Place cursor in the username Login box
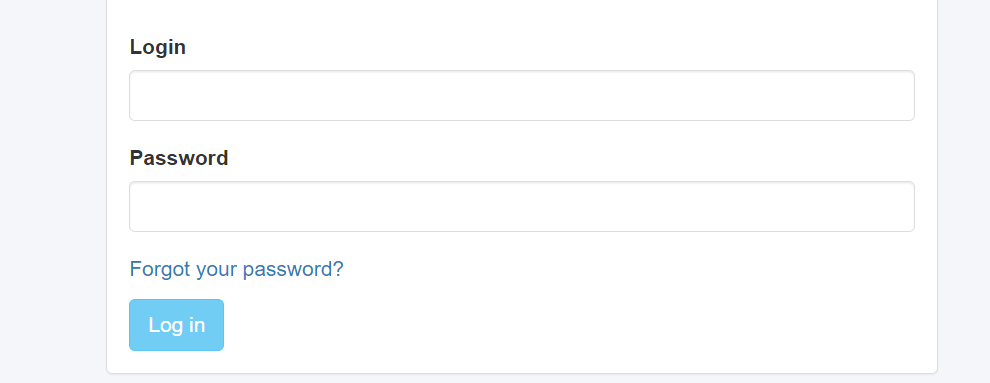Screen dimensions: 990x383 (x=522, y=95)
